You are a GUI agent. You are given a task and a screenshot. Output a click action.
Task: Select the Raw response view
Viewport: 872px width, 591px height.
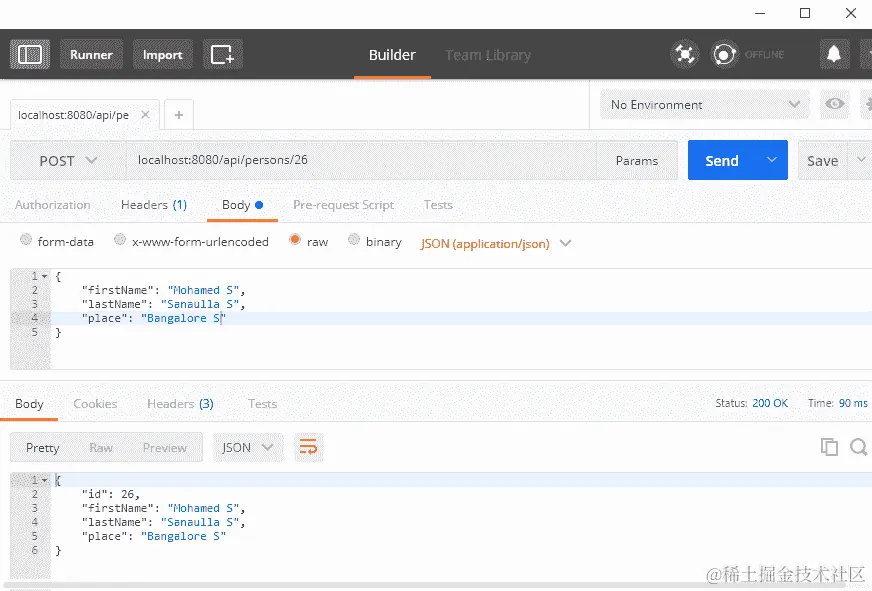[x=101, y=448]
